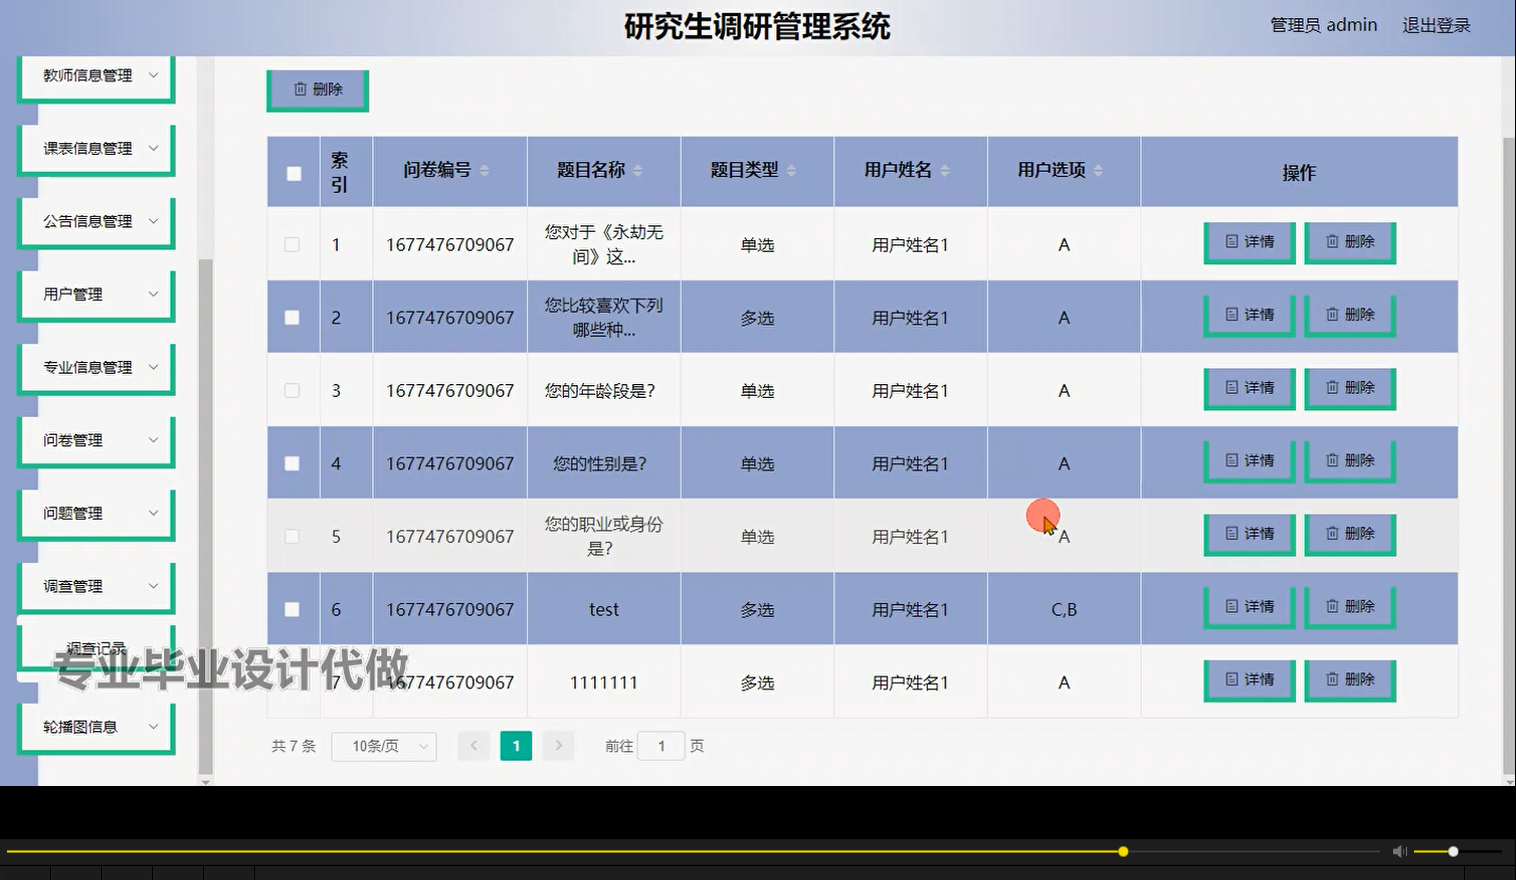Open the 10条/页 page size dropdown
Viewport: 1516px width, 880px height.
coord(384,746)
